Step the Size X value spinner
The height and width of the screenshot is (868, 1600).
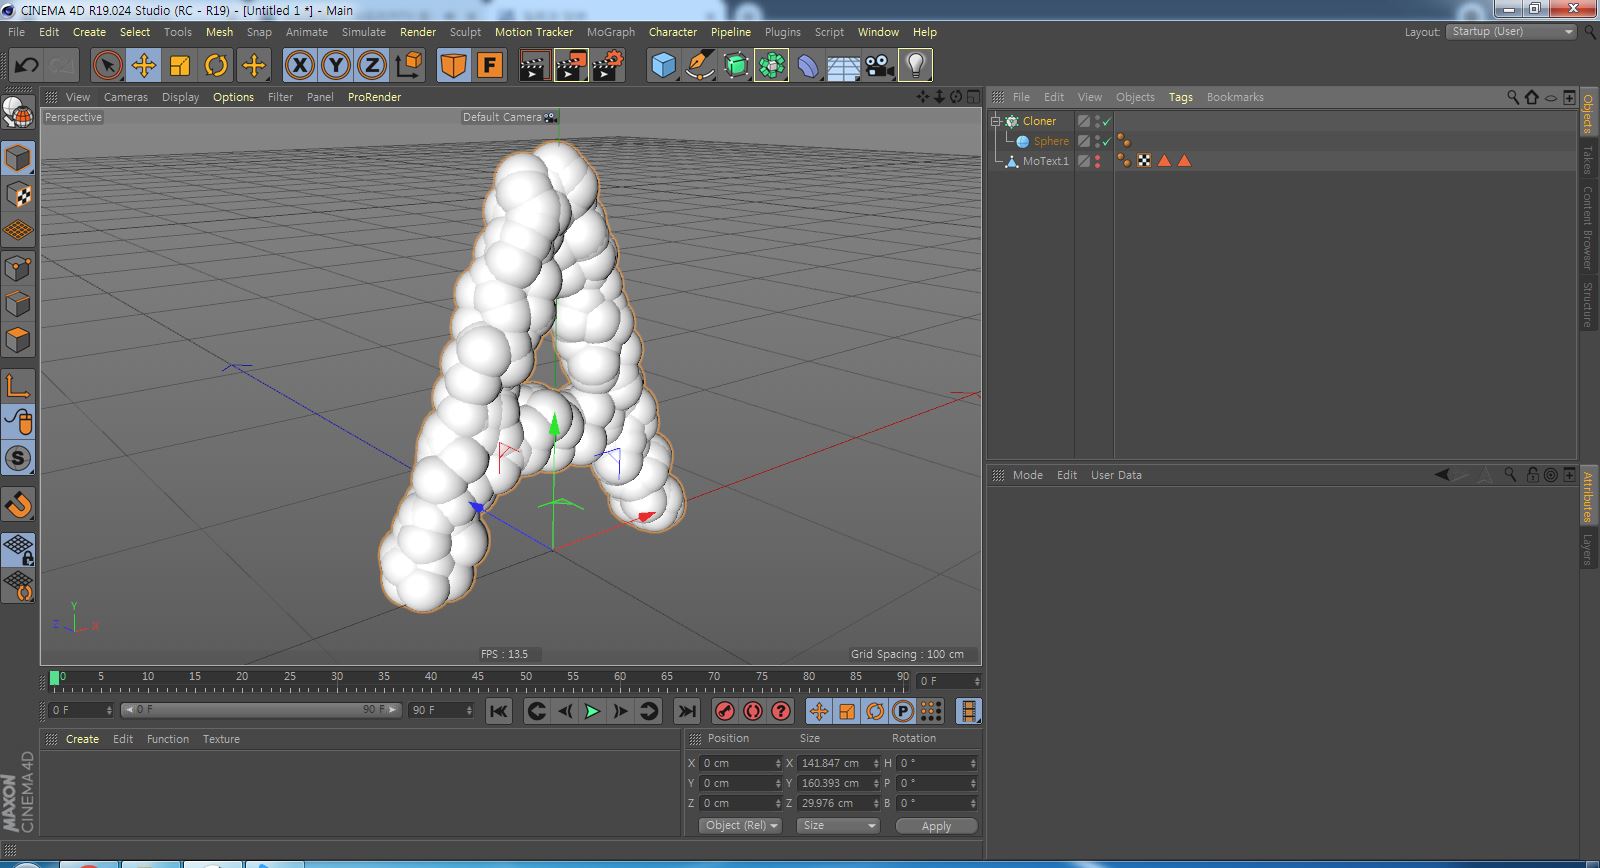coord(876,763)
